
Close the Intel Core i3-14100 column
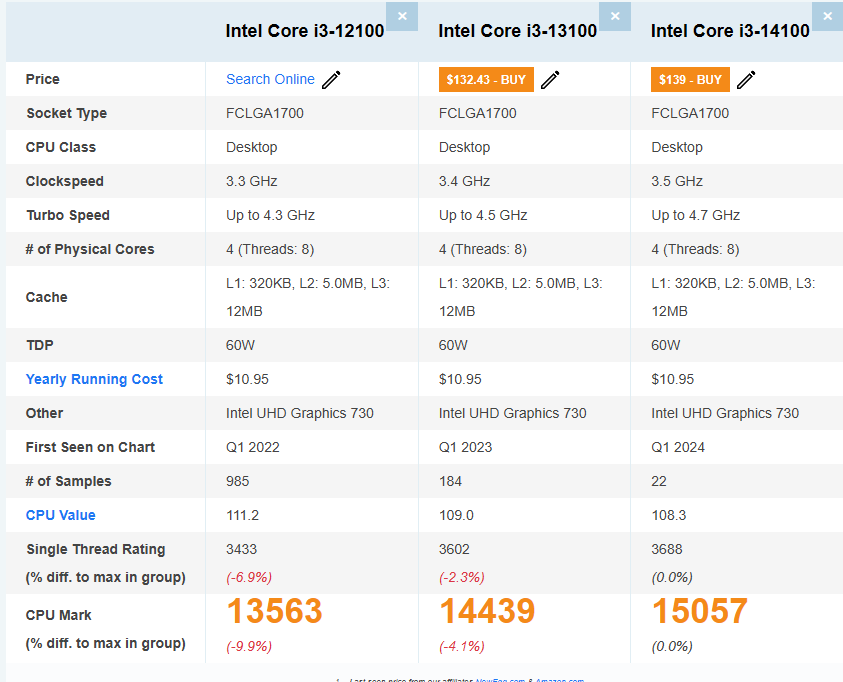coord(827,16)
